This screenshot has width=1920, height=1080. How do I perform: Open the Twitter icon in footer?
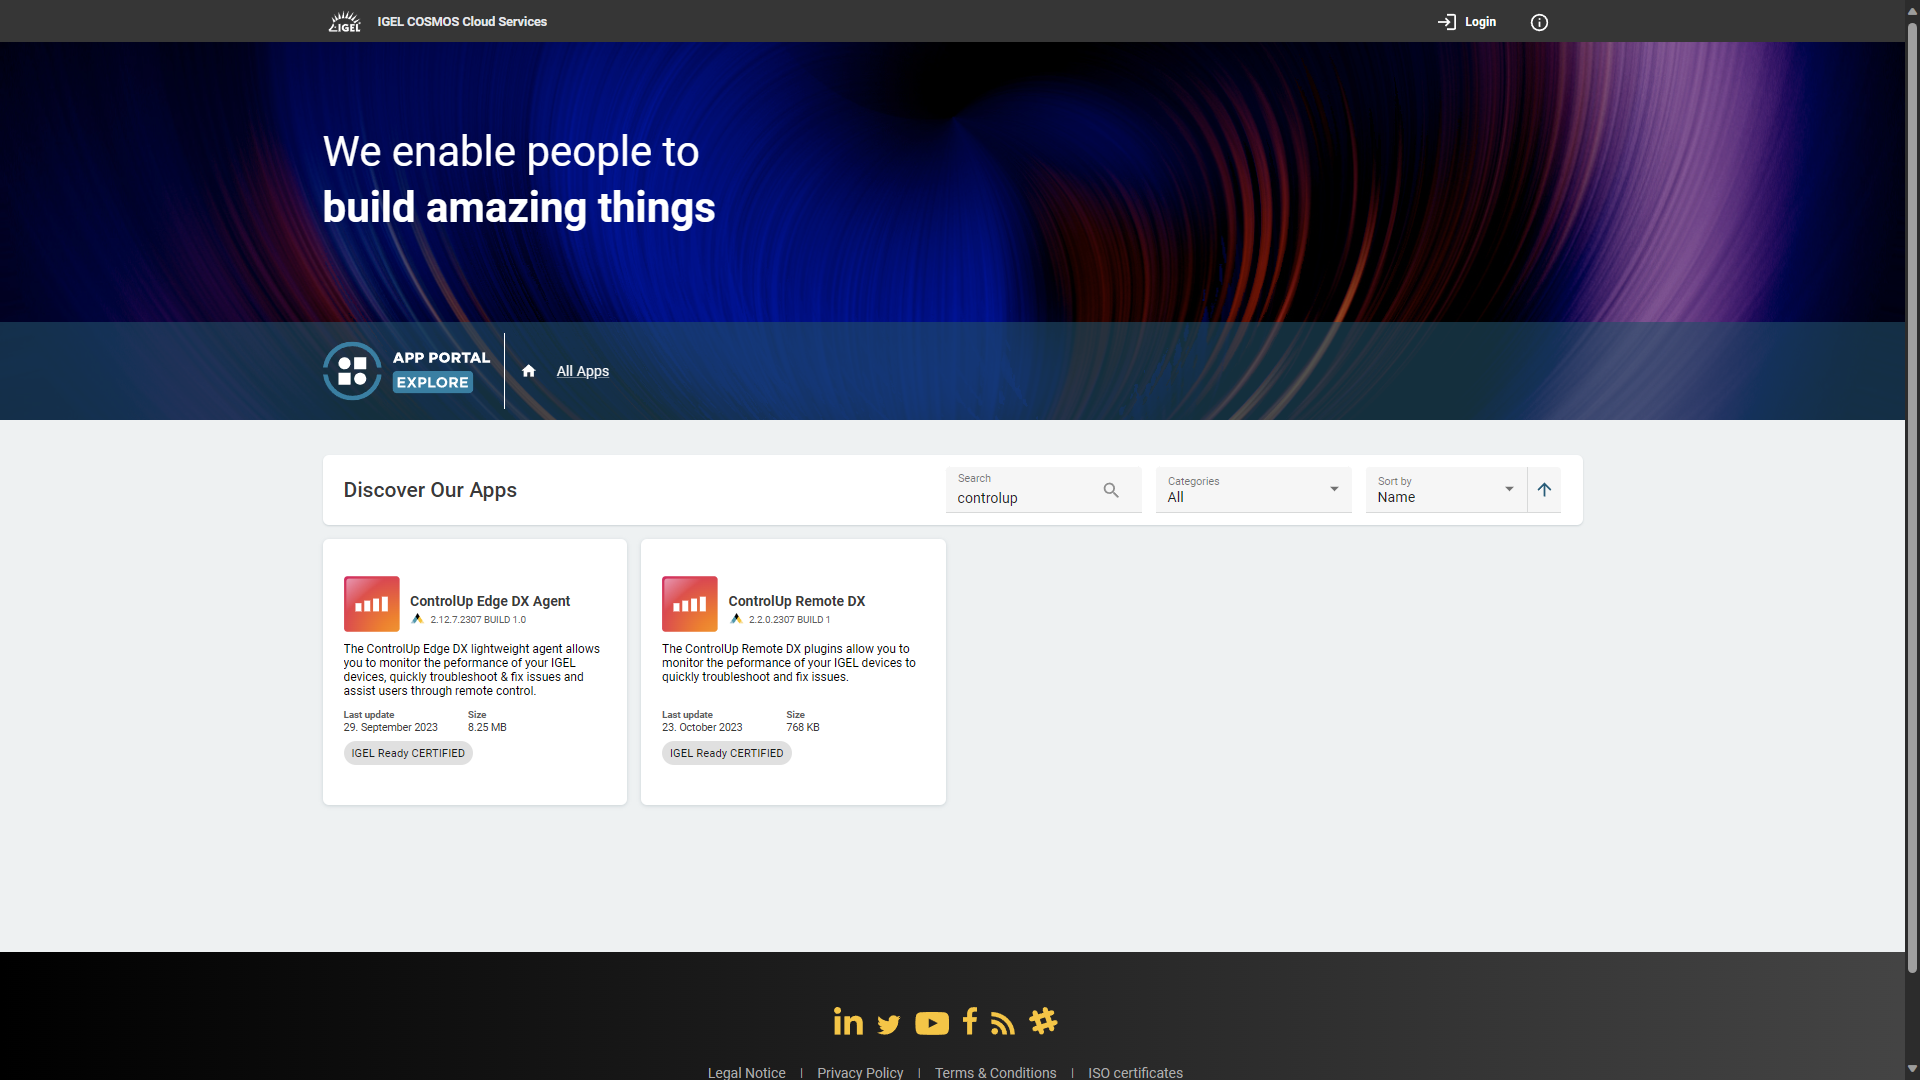888,1024
